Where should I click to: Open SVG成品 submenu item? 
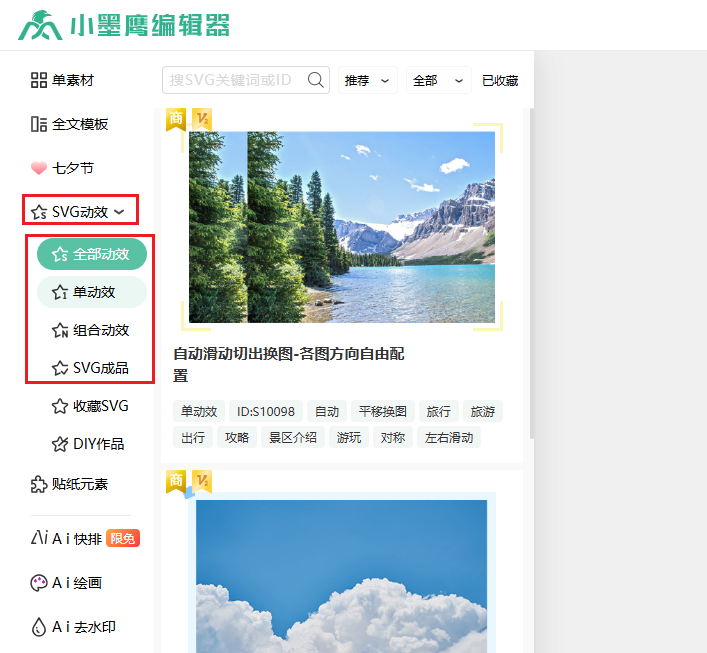pos(99,368)
